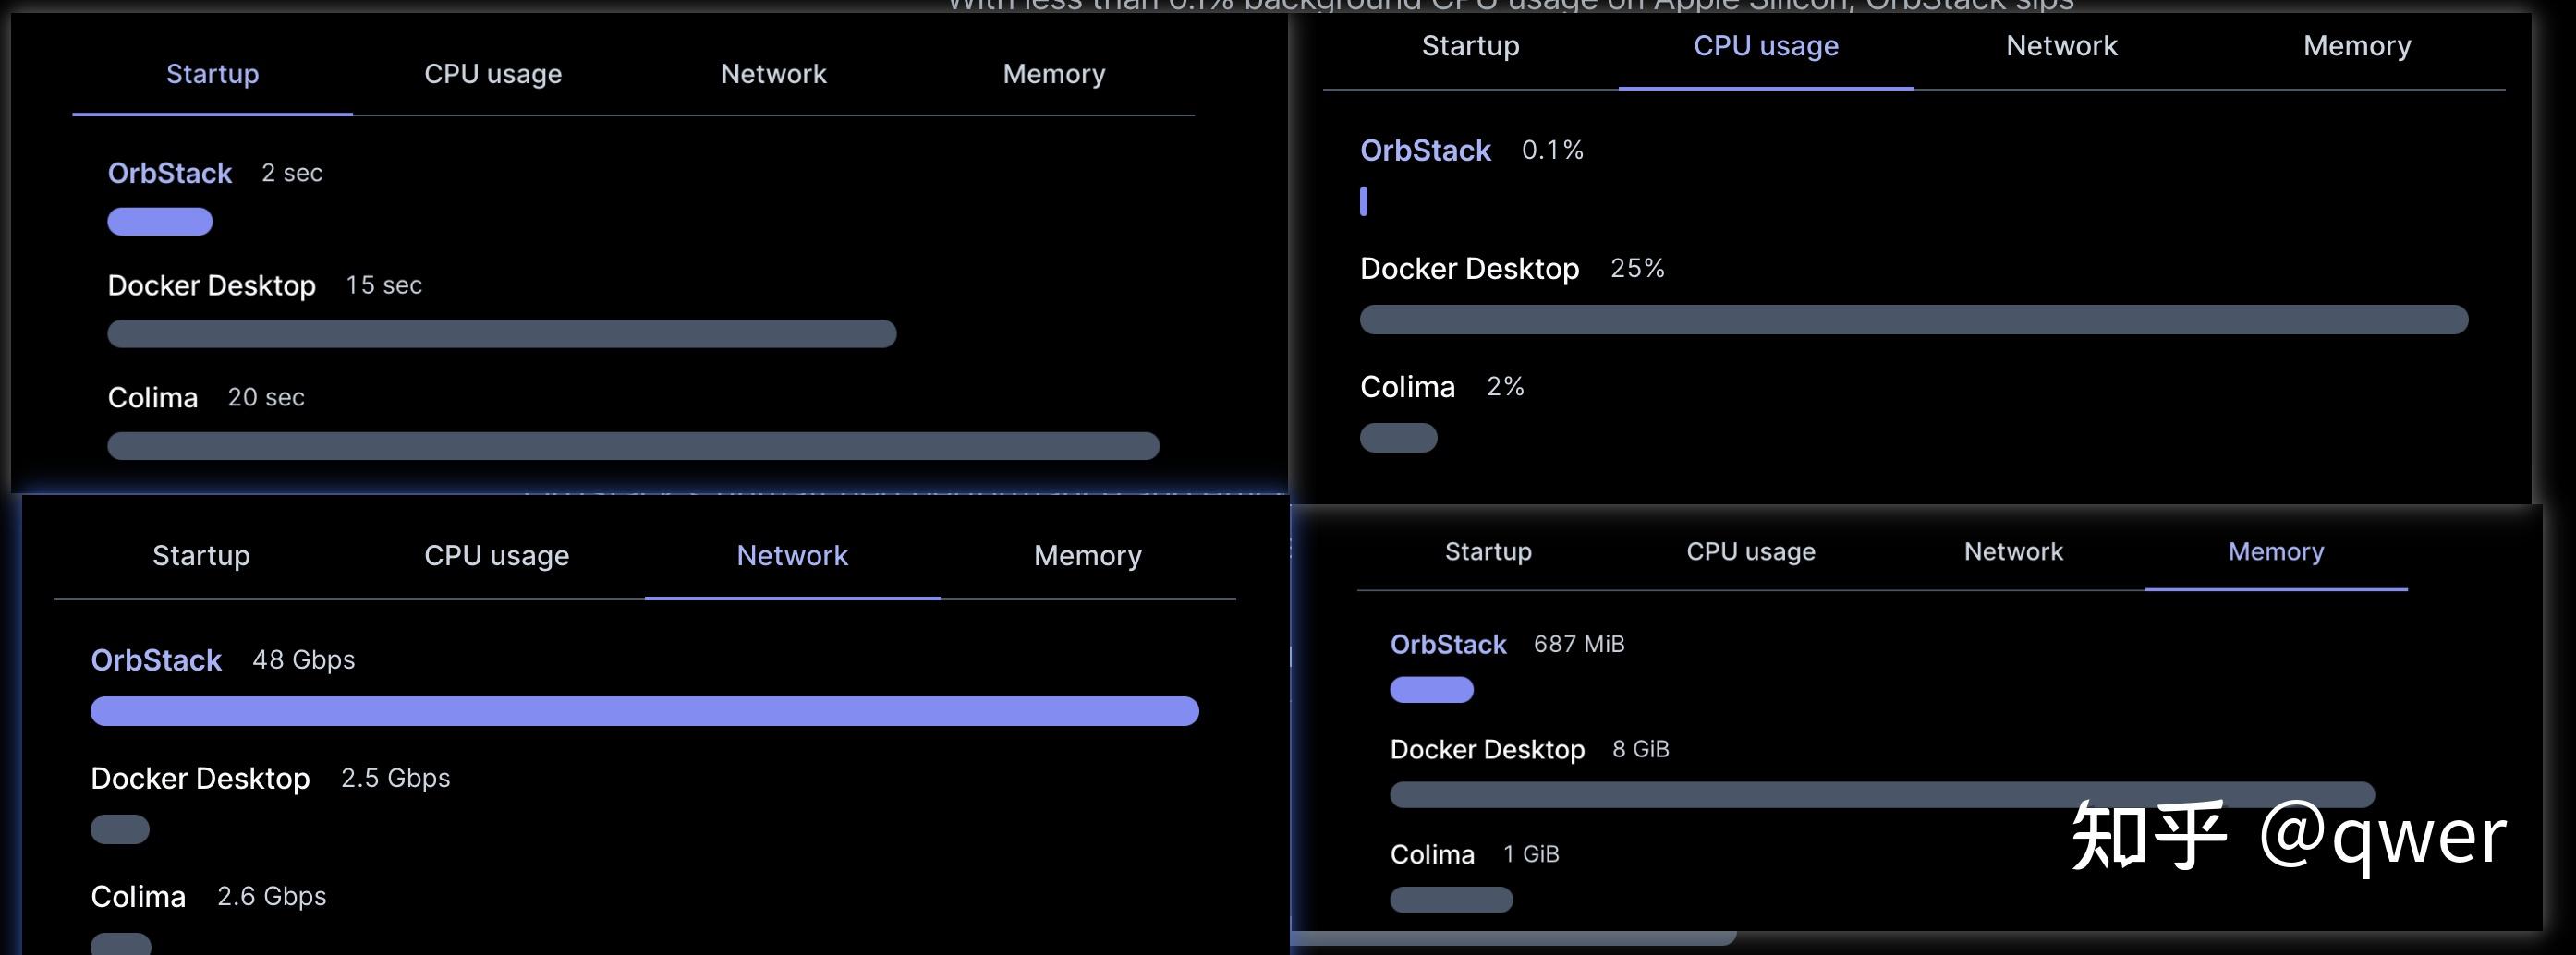2576x955 pixels.
Task: Click the highlighted Memory tab above "687 MiB"
Action: pos(2275,552)
